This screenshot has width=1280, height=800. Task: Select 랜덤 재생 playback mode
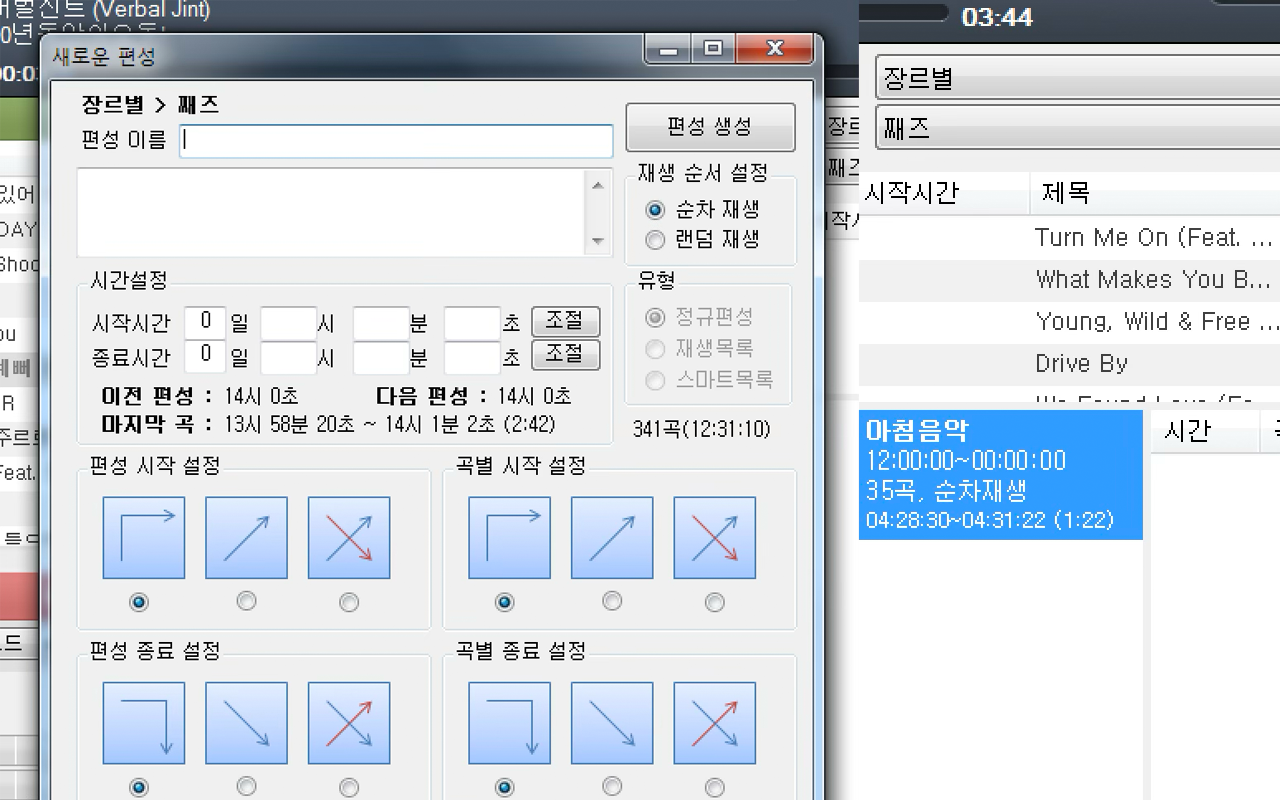coord(655,240)
